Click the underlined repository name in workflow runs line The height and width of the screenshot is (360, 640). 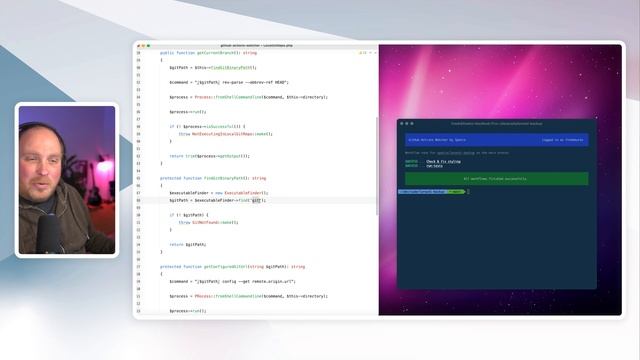coord(456,153)
